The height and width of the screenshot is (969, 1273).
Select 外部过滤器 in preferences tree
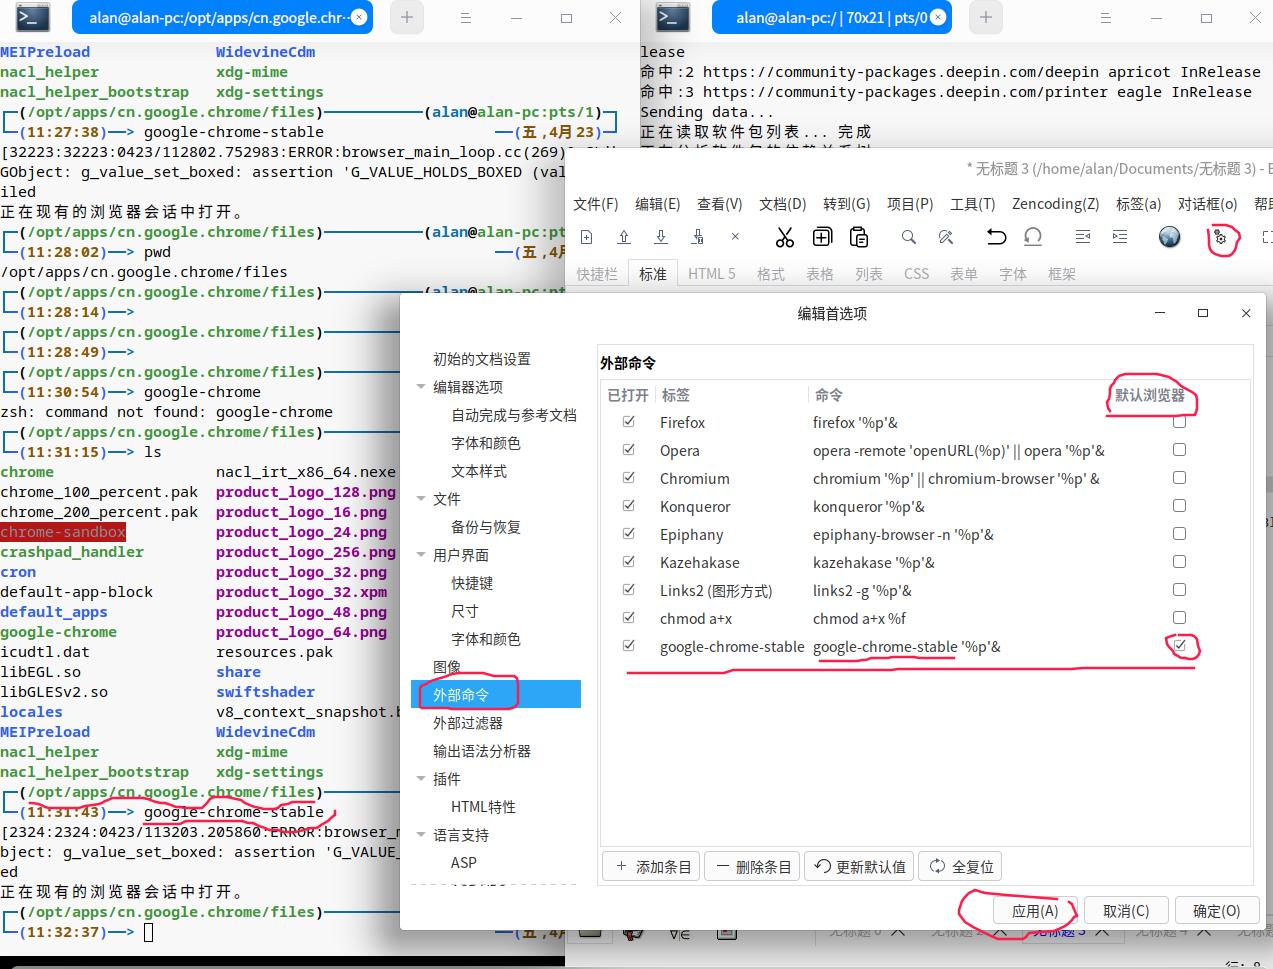pyautogui.click(x=468, y=723)
